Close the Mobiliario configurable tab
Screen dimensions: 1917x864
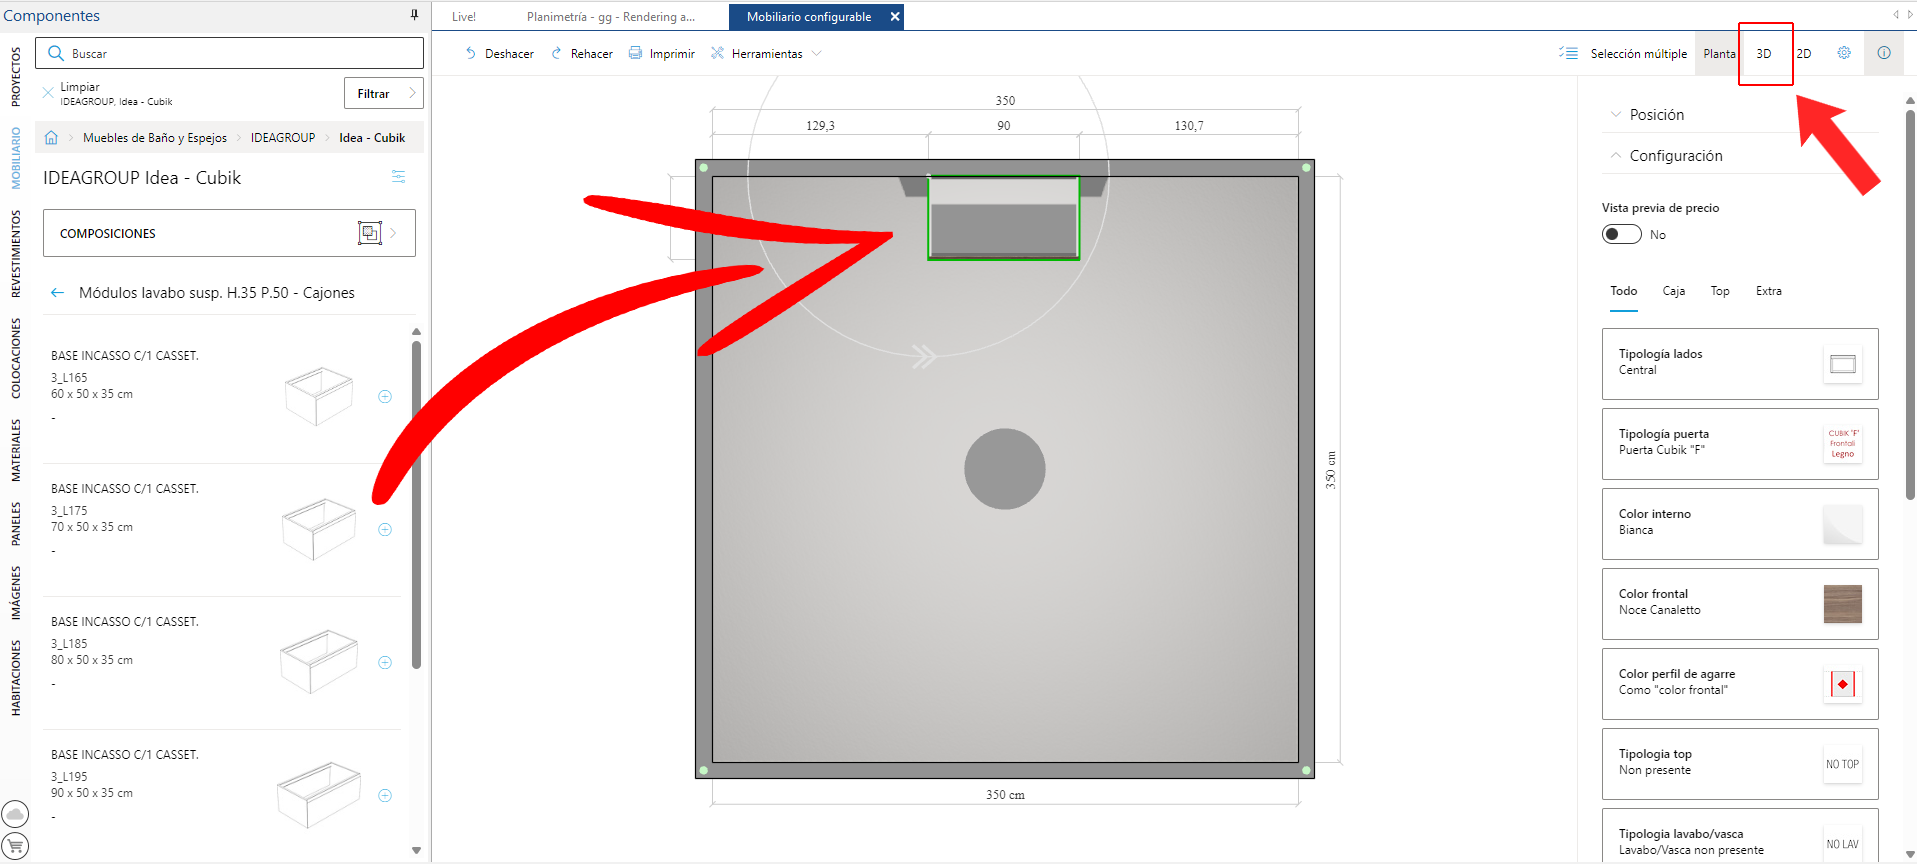(895, 17)
